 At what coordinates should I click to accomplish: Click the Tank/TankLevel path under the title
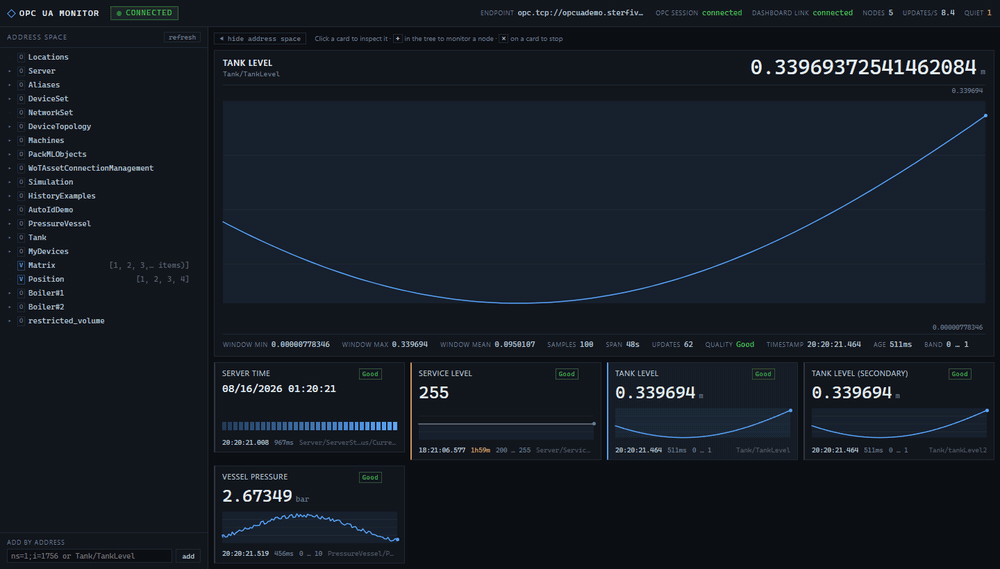(x=251, y=74)
